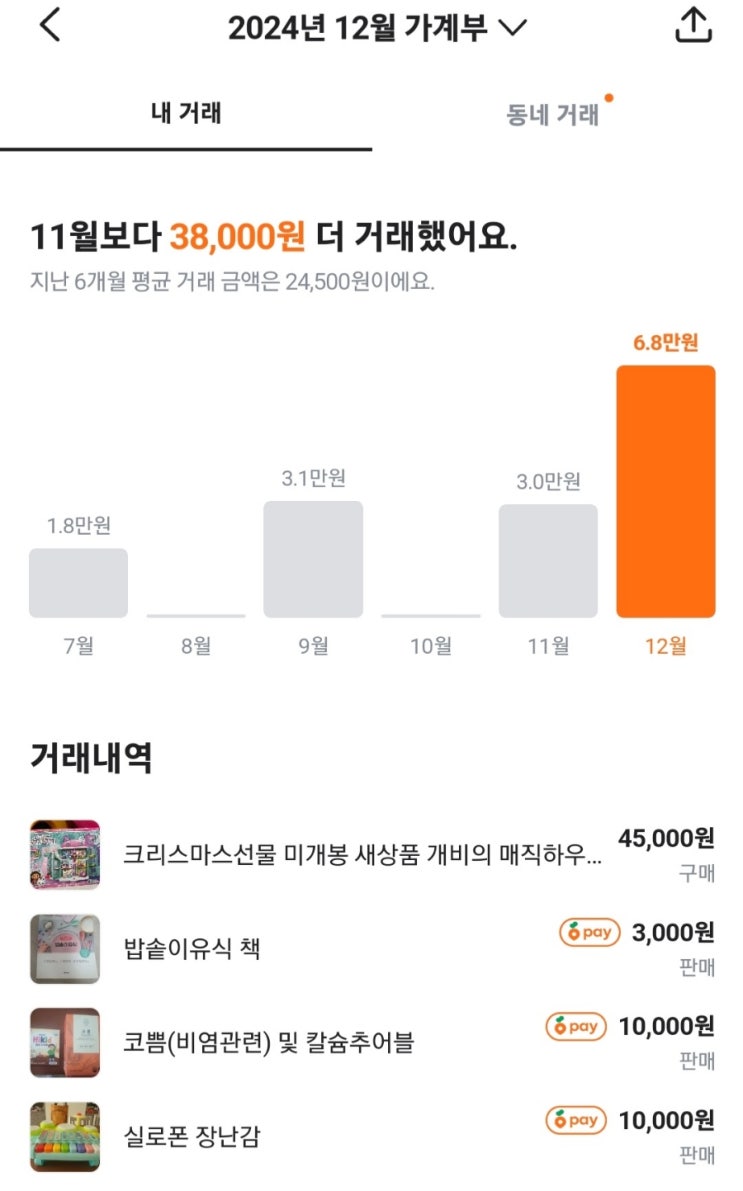This screenshot has height=1191, width=743.
Task: Tap pay badge on 실로폰 장난감 row
Action: pyautogui.click(x=576, y=1120)
